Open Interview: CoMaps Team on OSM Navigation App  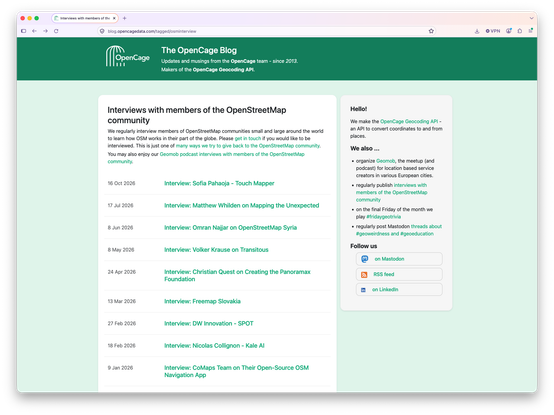(x=236, y=372)
